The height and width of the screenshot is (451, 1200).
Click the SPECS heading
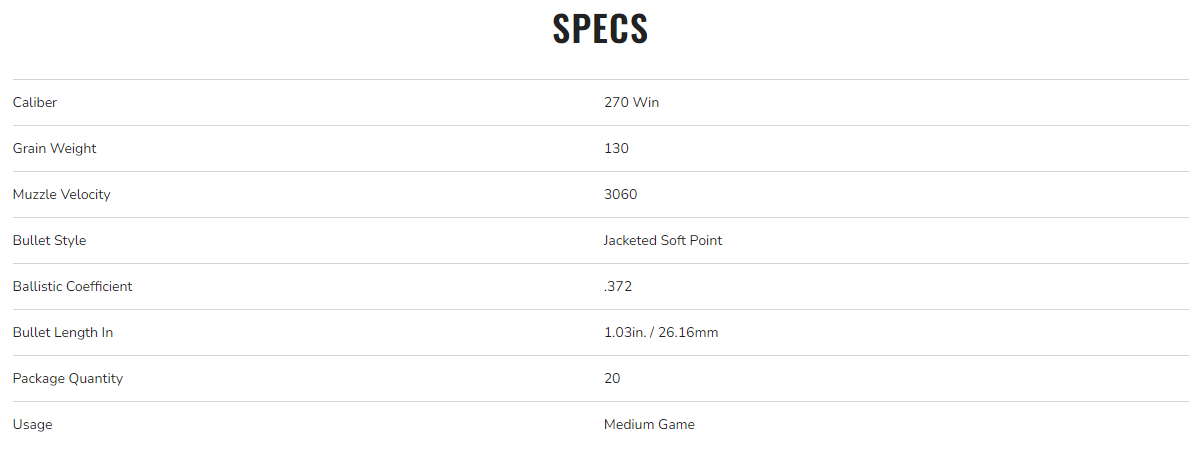pyautogui.click(x=600, y=29)
